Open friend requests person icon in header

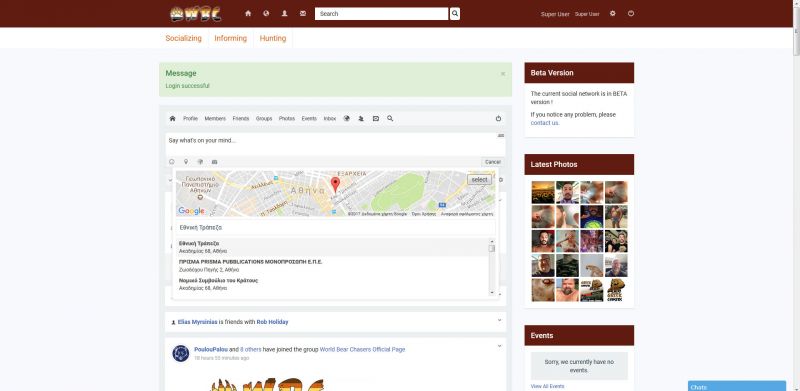[x=285, y=14]
